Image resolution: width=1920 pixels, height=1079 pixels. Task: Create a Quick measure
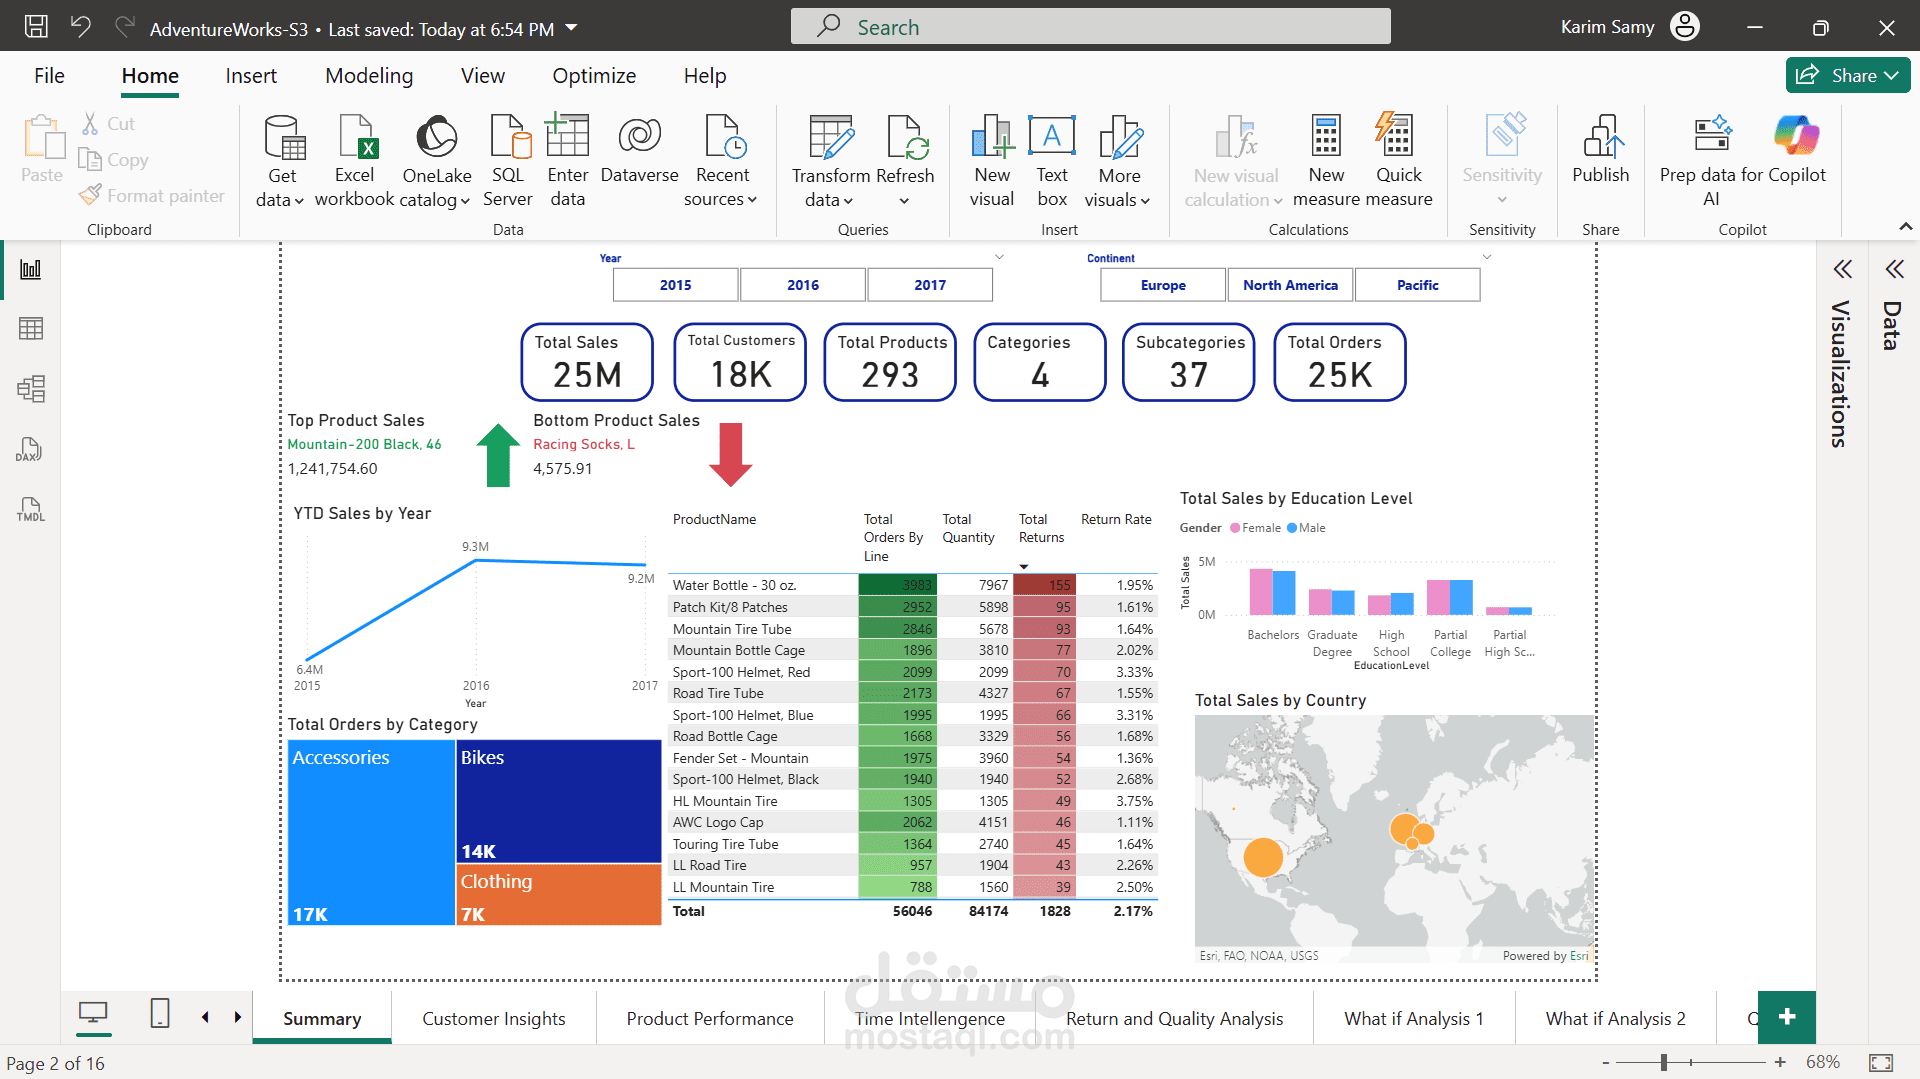pyautogui.click(x=1398, y=160)
